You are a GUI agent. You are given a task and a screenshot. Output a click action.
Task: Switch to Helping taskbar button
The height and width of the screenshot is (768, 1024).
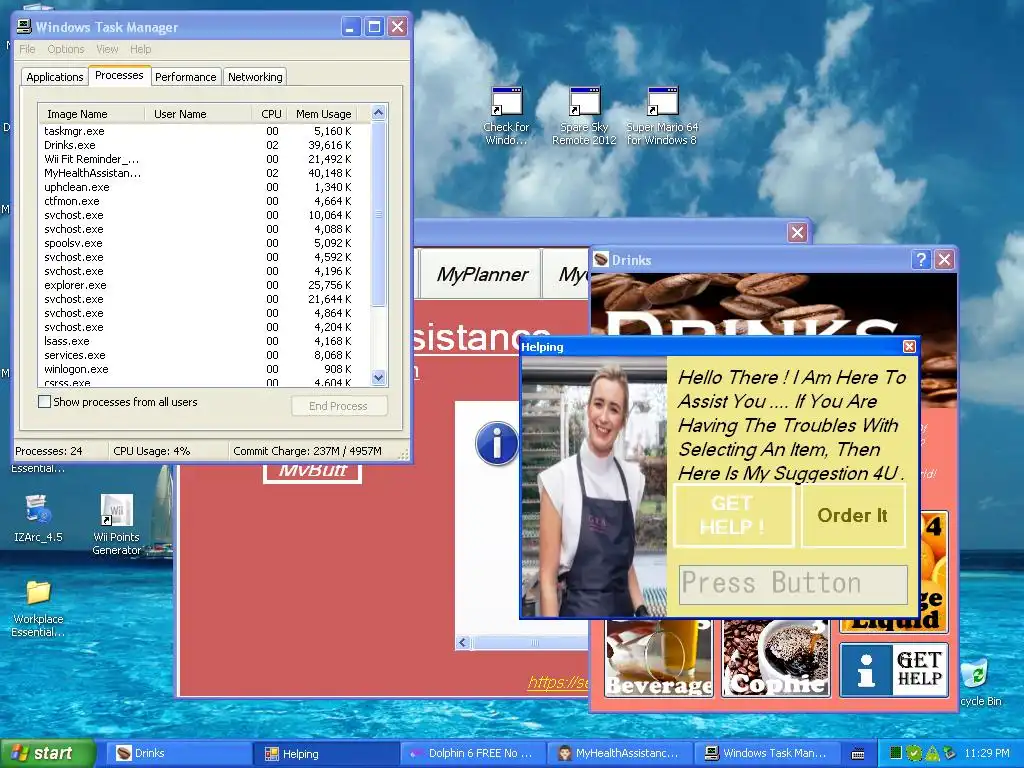[x=326, y=754]
